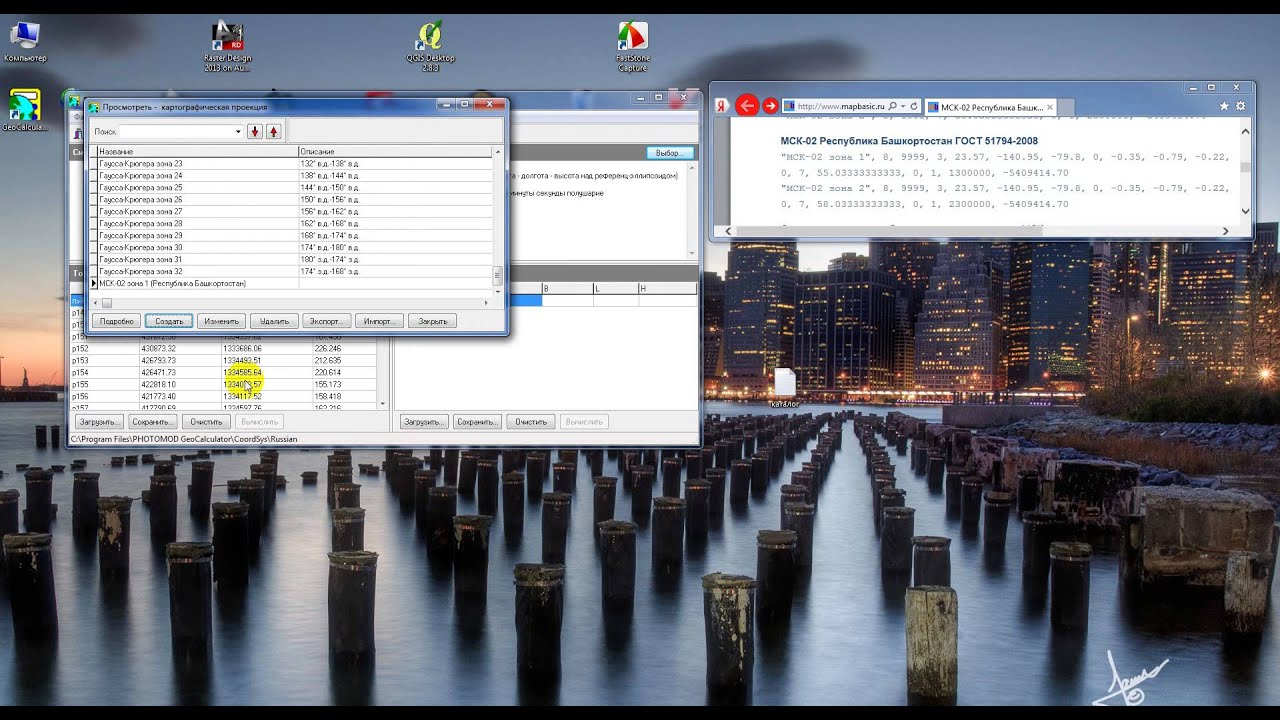Click into the Поиск search input field
Image resolution: width=1280 pixels, height=720 pixels.
pos(176,131)
